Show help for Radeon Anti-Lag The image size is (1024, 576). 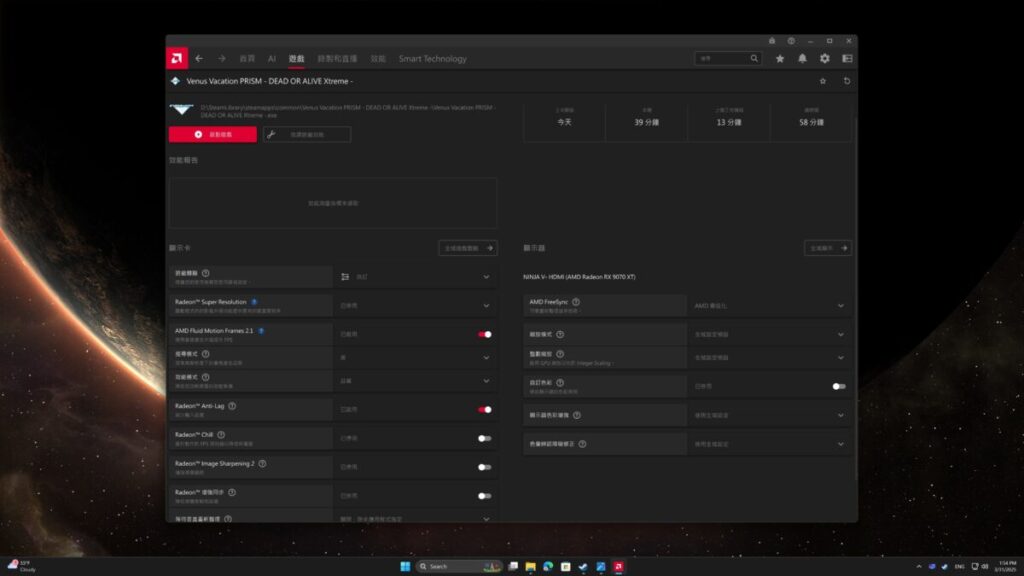232,406
